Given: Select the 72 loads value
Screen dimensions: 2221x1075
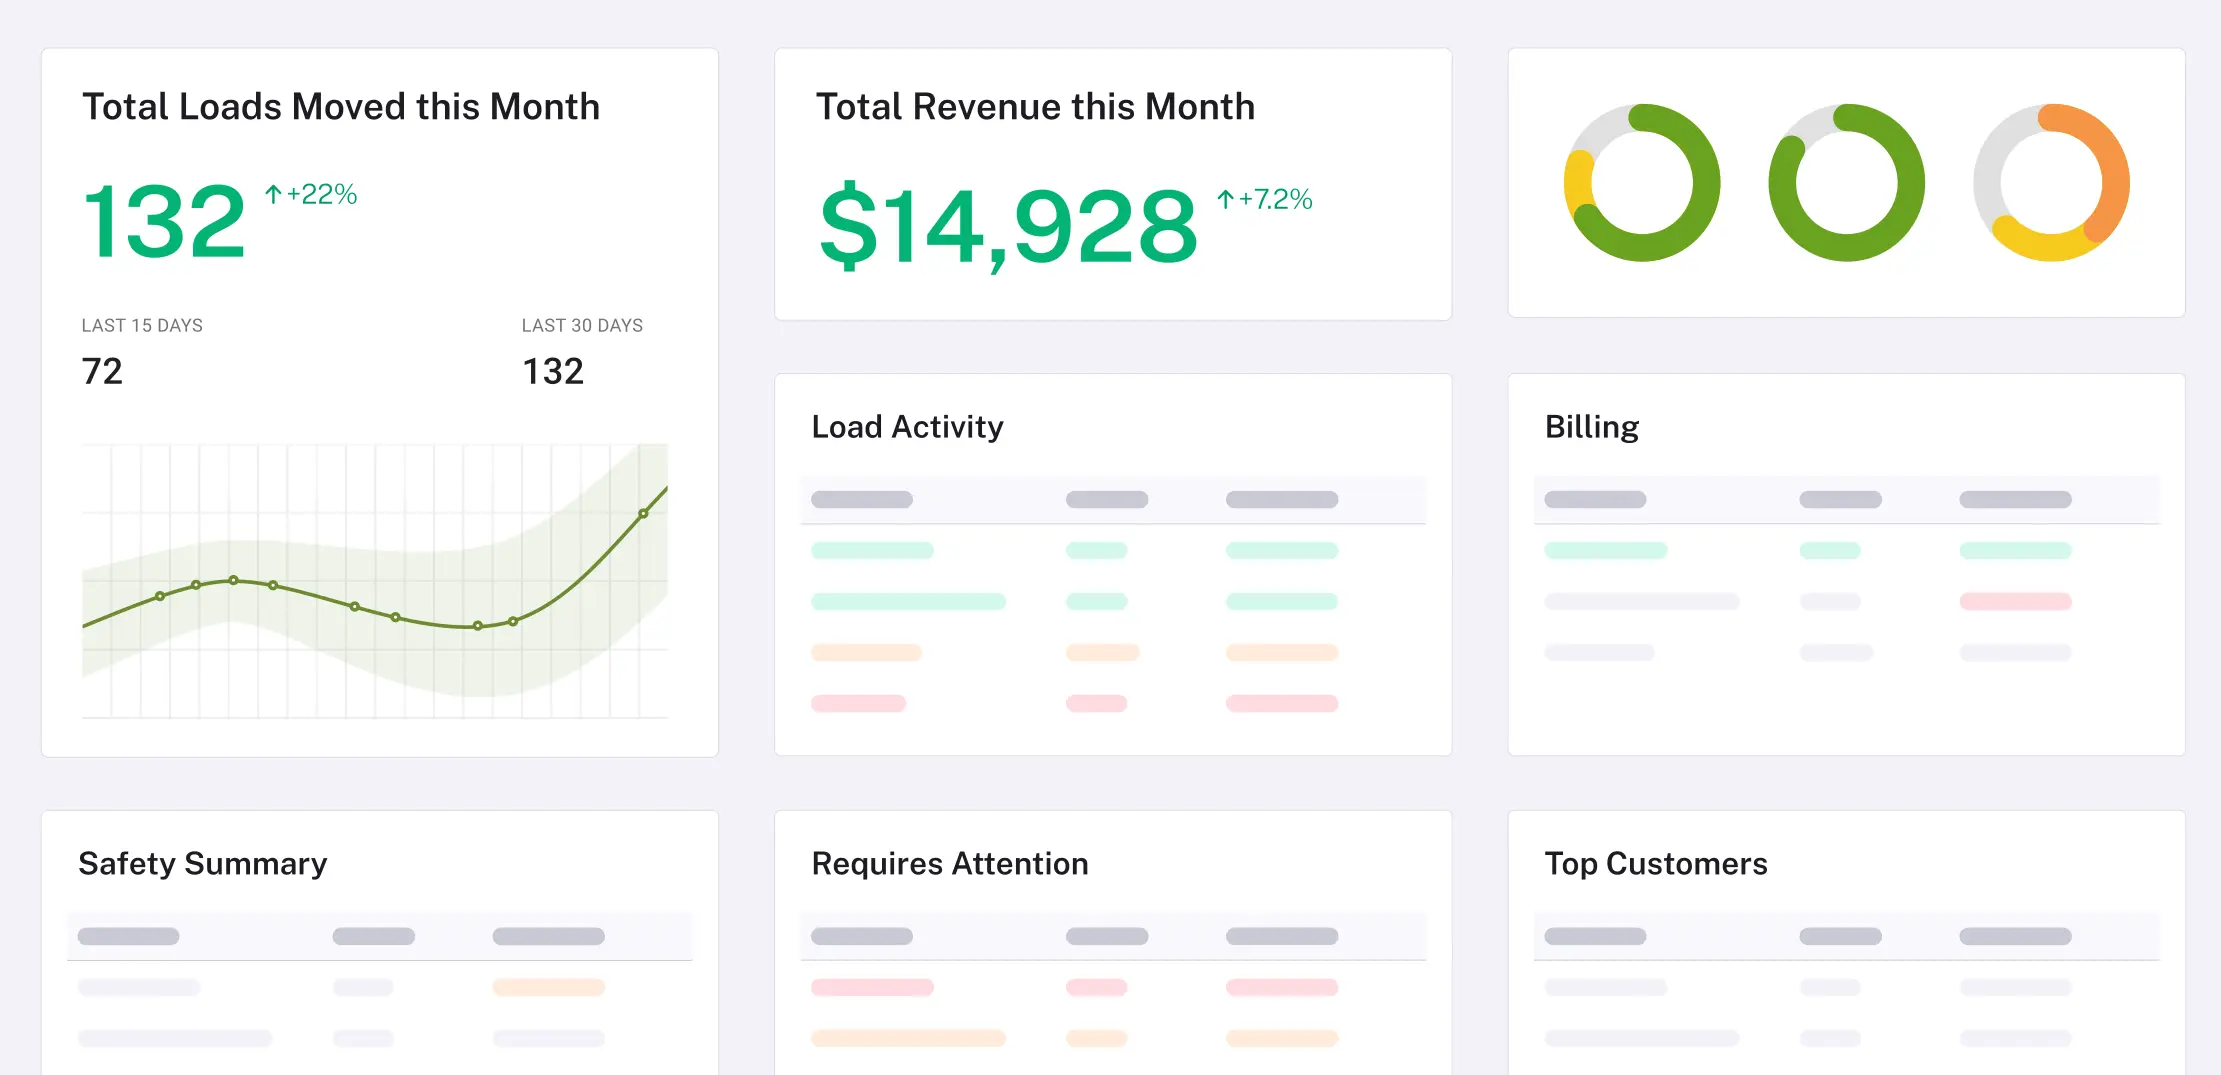Looking at the screenshot, I should [x=102, y=372].
